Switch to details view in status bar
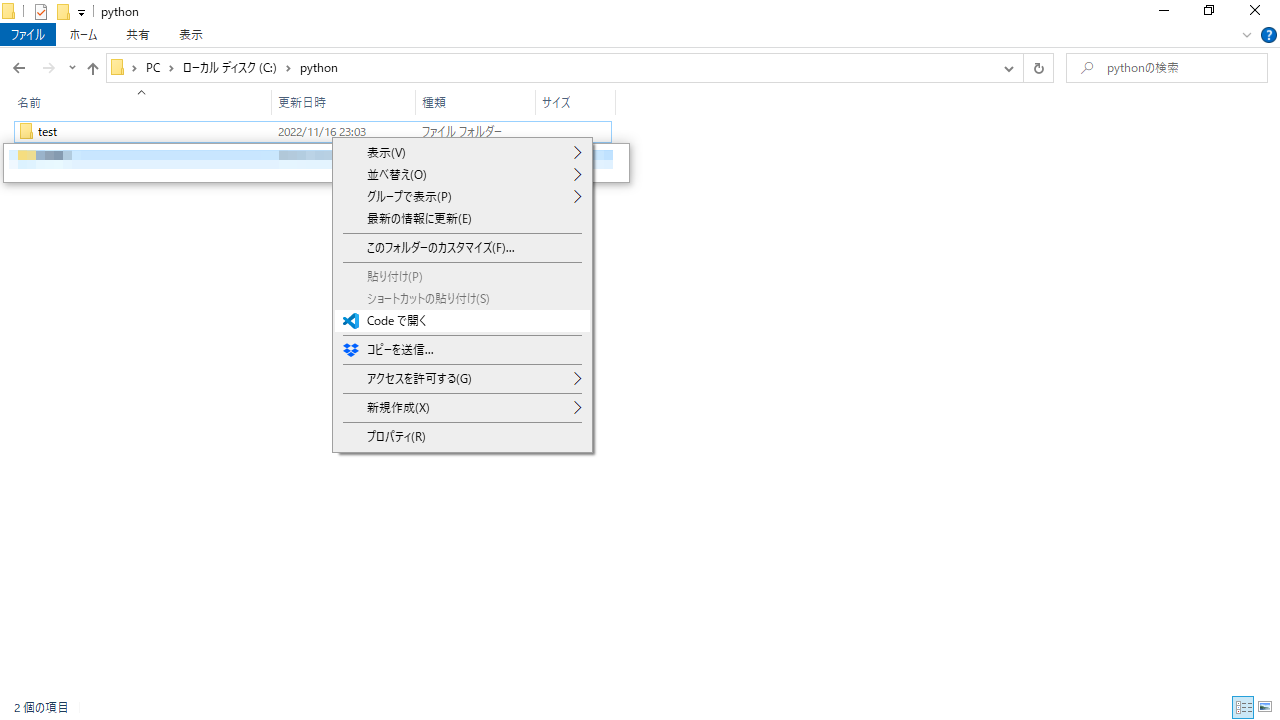 pos(1243,707)
